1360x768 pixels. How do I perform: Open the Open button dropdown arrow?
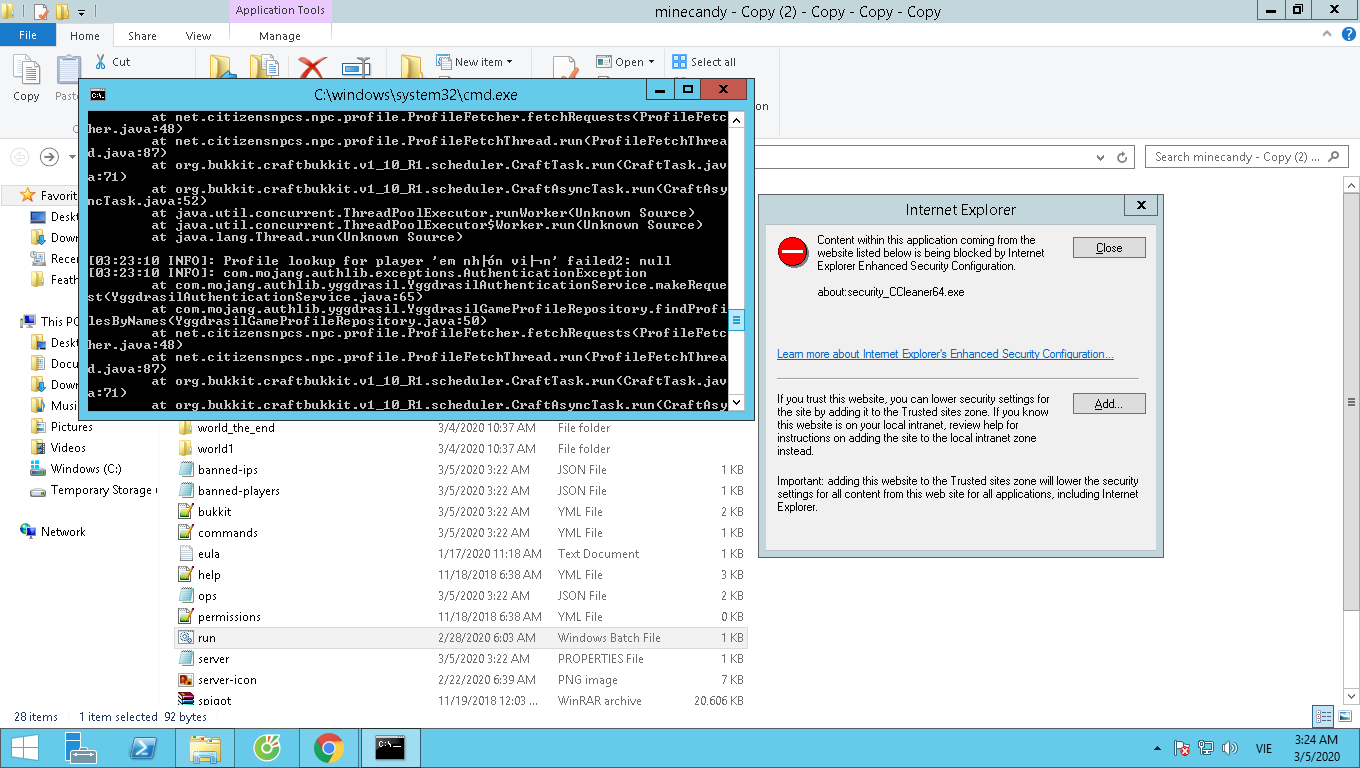coord(651,62)
